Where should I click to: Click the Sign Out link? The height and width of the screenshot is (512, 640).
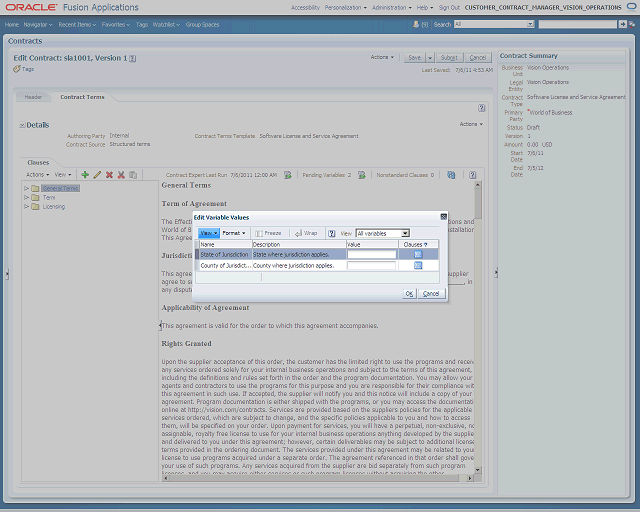449,7
